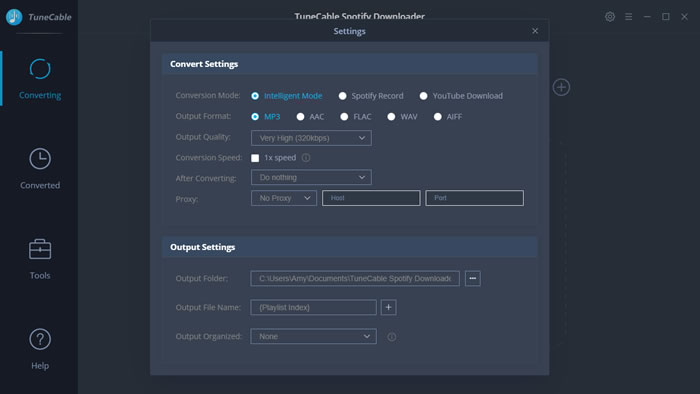
Task: Open After Converting dropdown Do nothing
Action: coord(311,177)
